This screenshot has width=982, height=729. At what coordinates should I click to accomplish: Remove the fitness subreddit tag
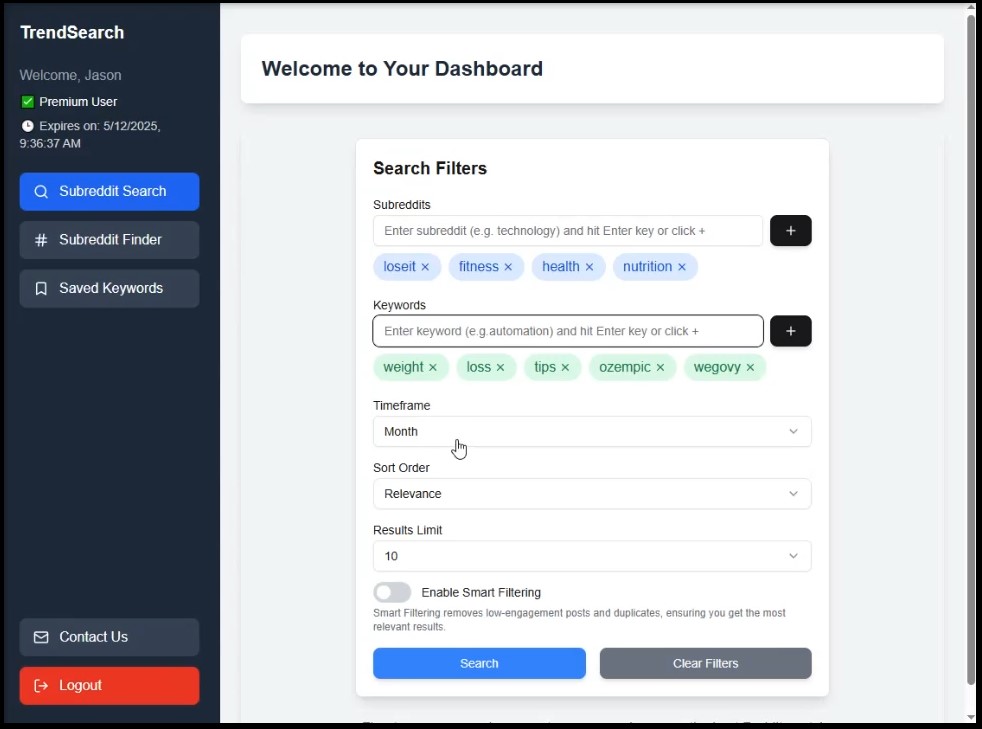(508, 267)
